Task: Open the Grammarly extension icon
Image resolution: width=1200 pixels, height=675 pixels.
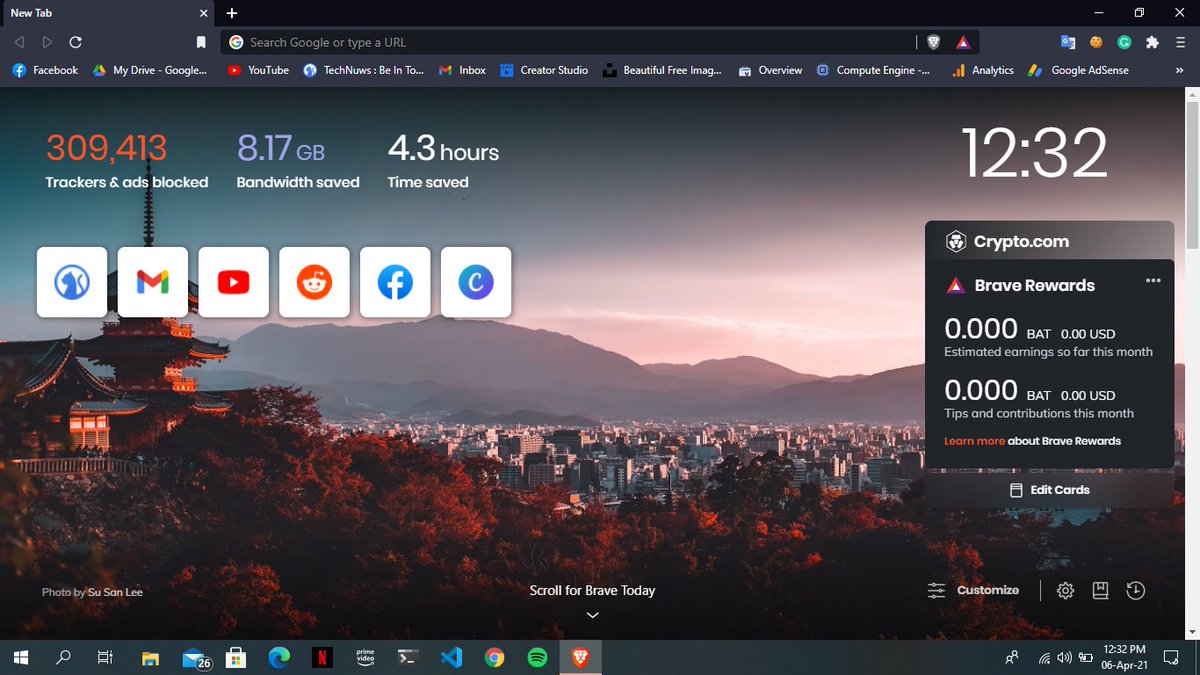Action: click(x=1124, y=42)
